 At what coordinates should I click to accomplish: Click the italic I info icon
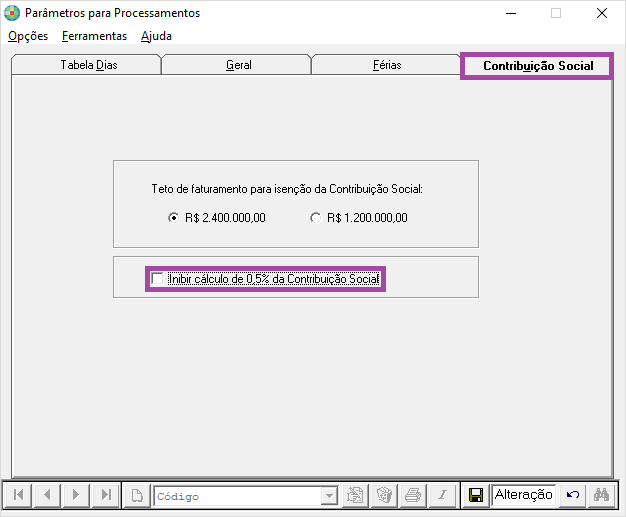click(442, 495)
